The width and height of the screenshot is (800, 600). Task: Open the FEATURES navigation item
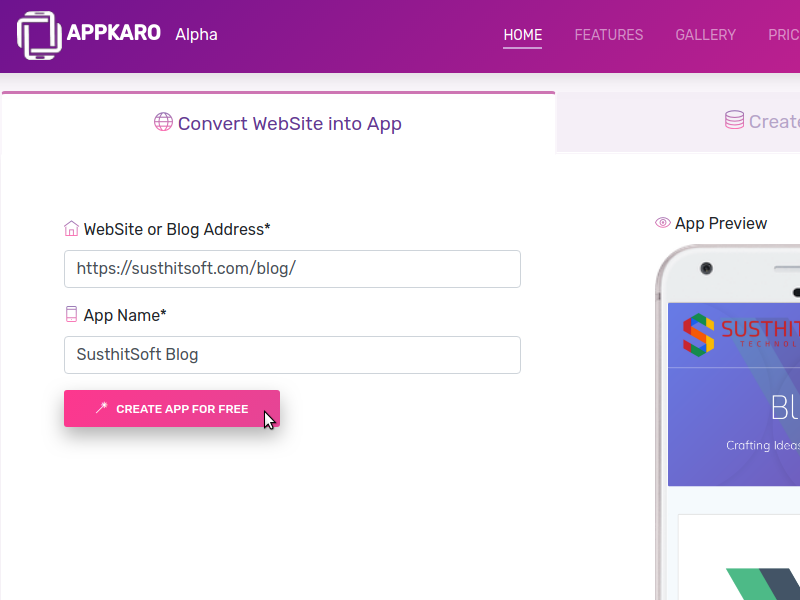608,35
